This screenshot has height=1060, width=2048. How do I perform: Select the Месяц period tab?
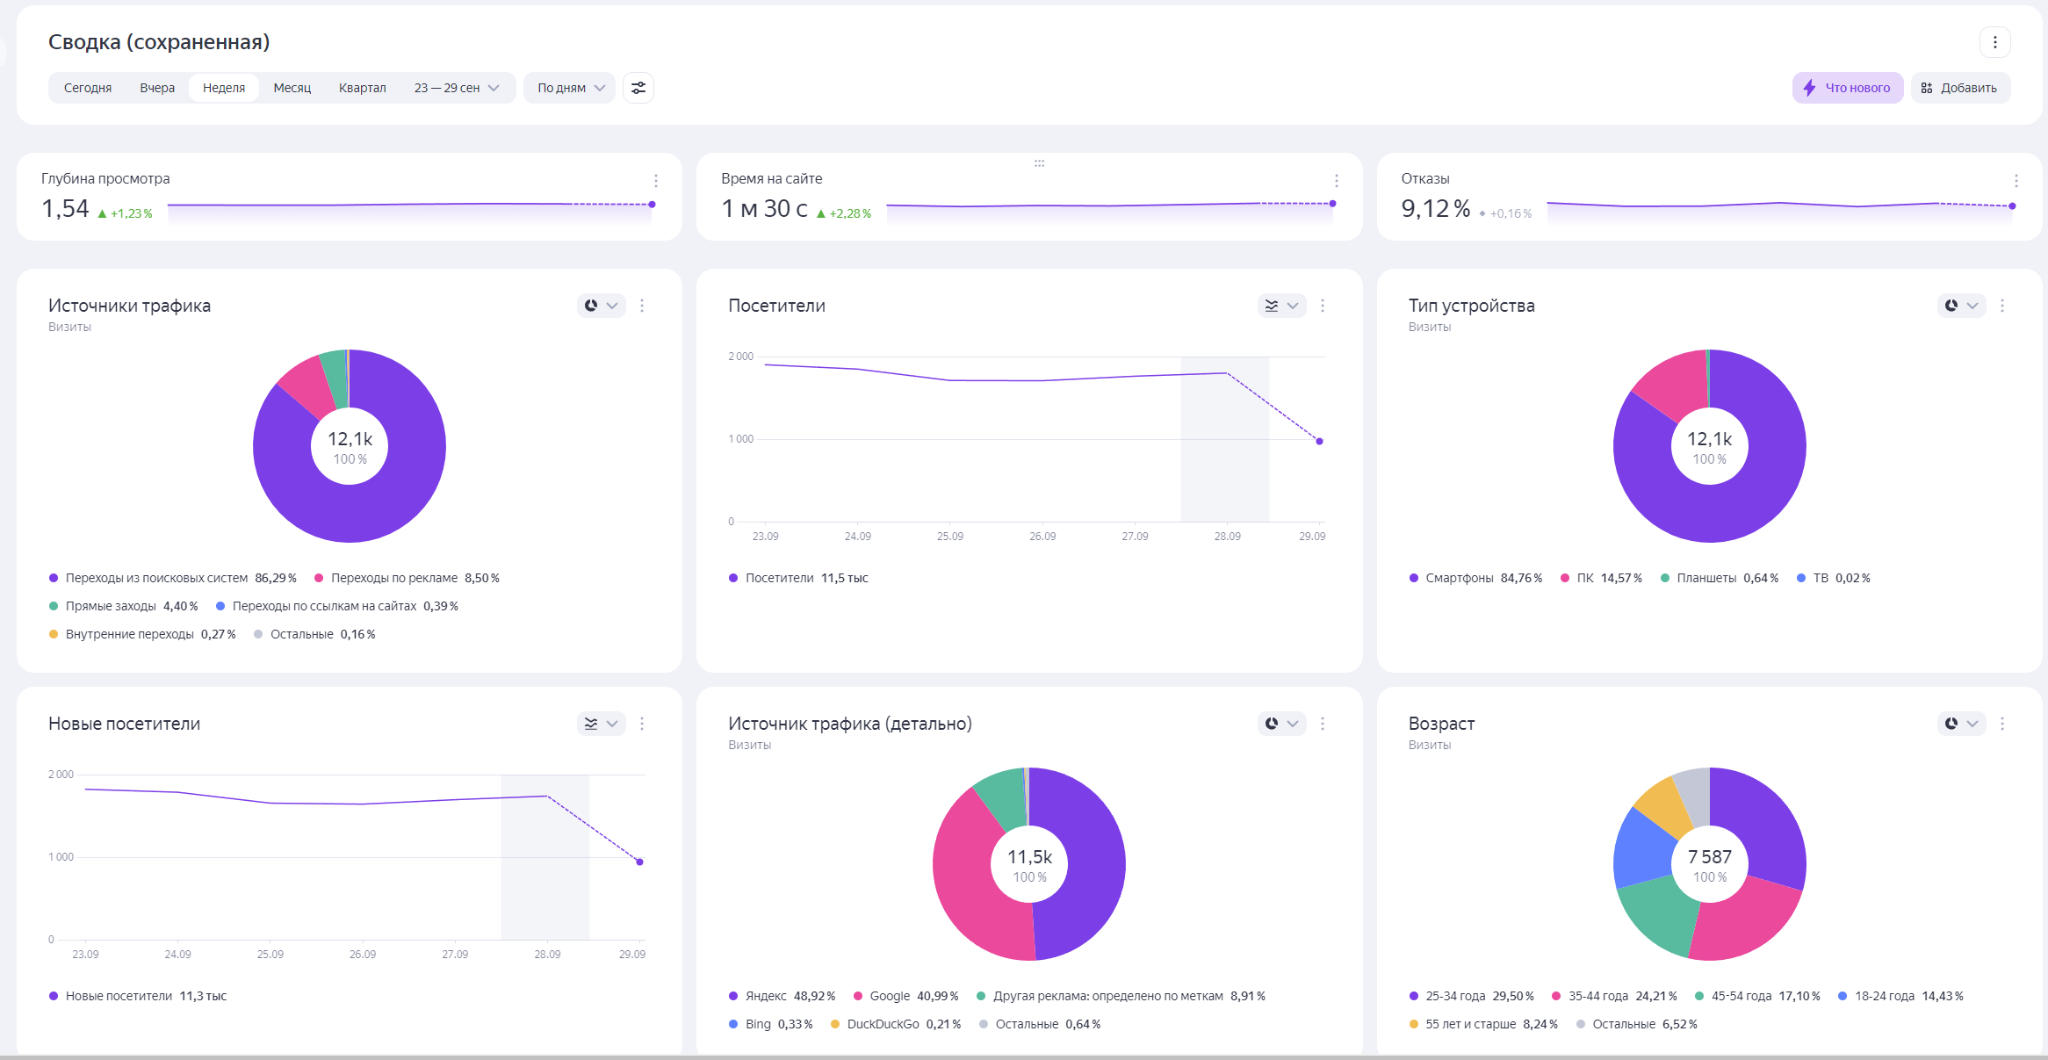click(x=292, y=88)
